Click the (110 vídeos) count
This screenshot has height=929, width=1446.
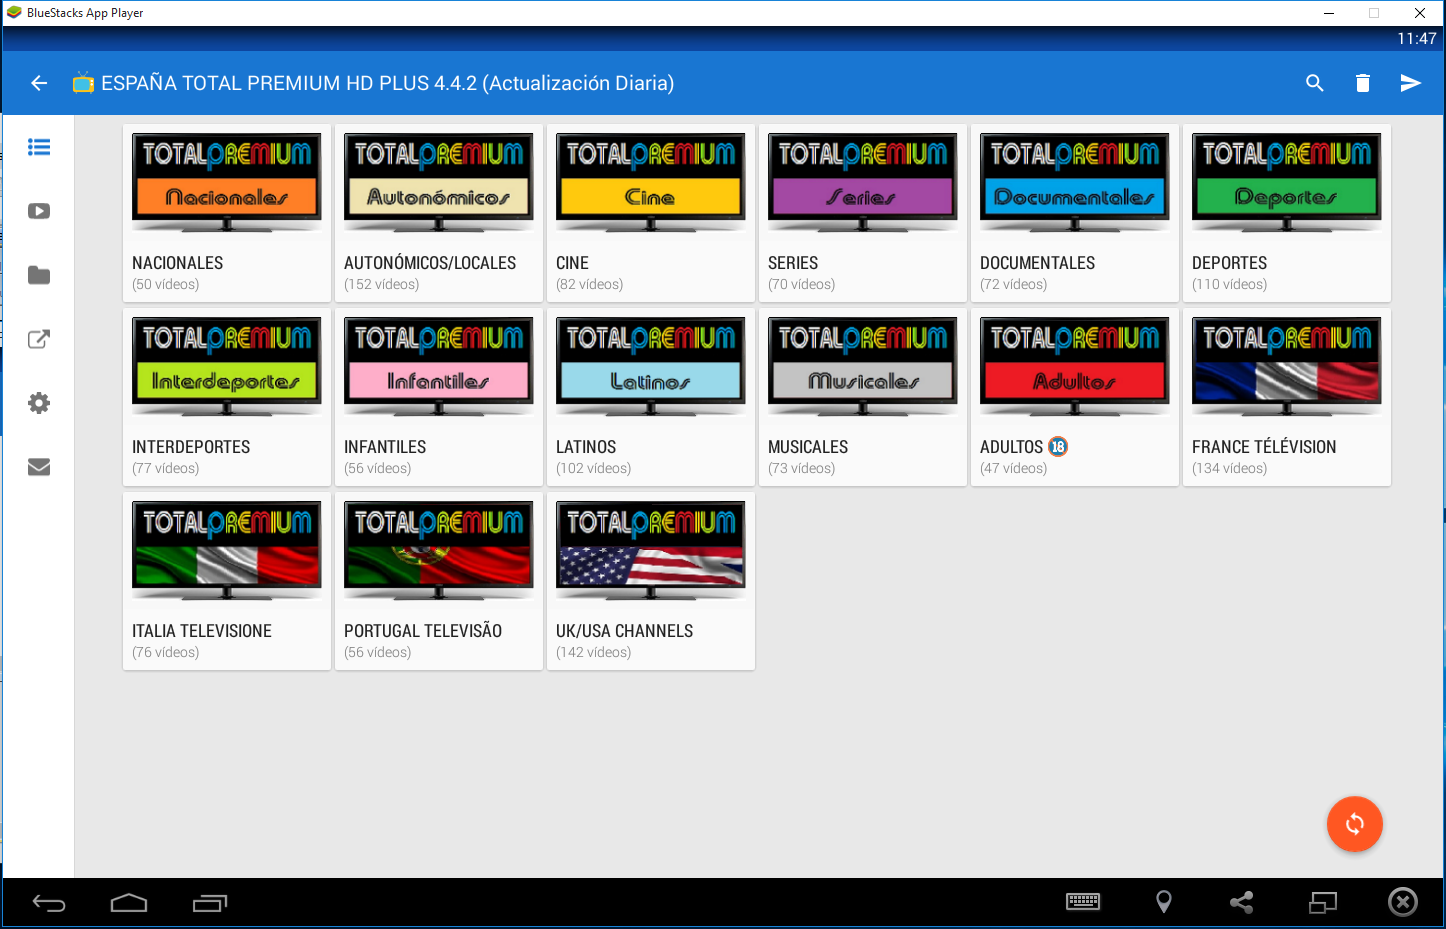[1230, 285]
